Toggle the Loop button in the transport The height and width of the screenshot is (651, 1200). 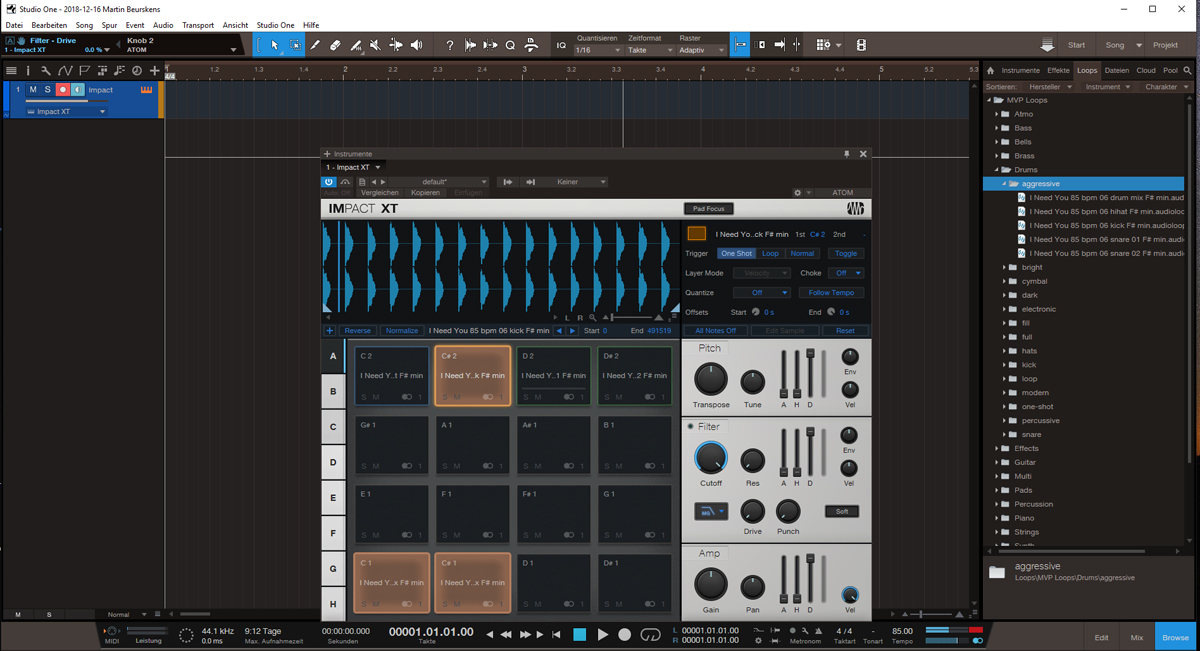[651, 634]
